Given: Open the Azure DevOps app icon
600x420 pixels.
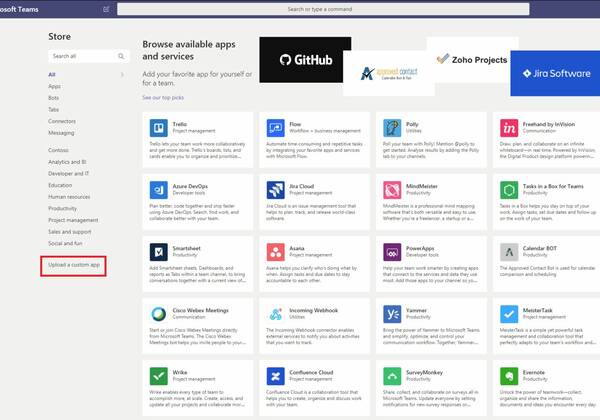Looking at the screenshot, I should click(158, 190).
